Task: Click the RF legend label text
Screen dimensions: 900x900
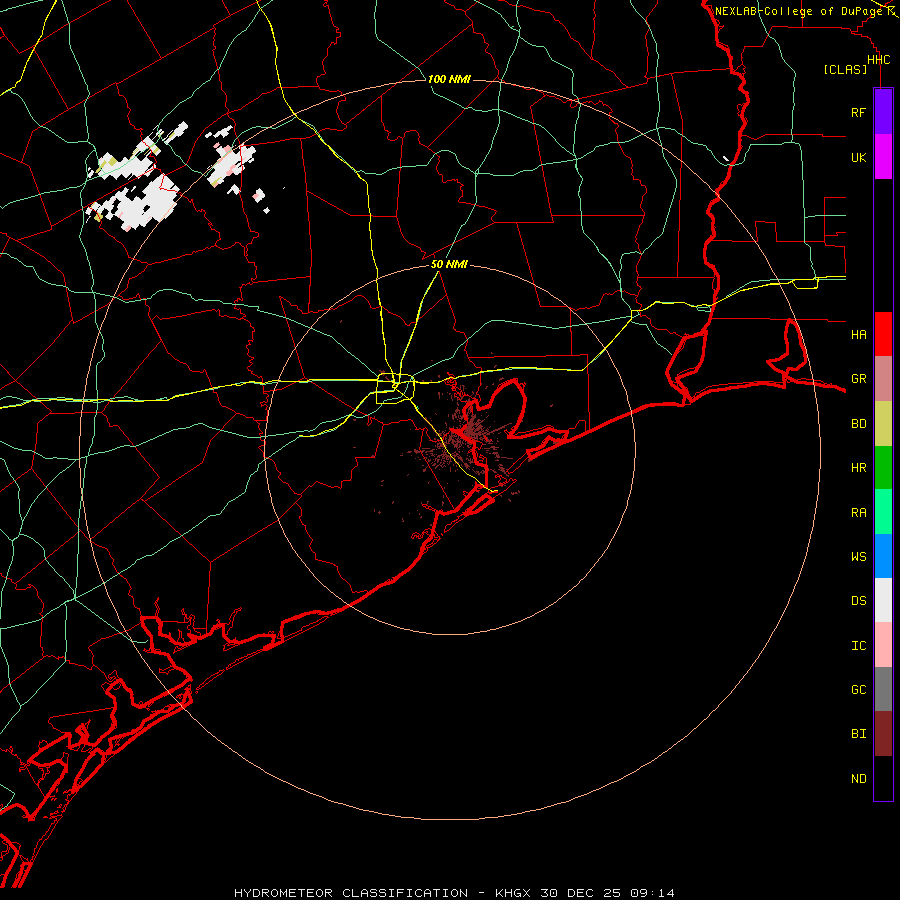Action: pos(858,112)
